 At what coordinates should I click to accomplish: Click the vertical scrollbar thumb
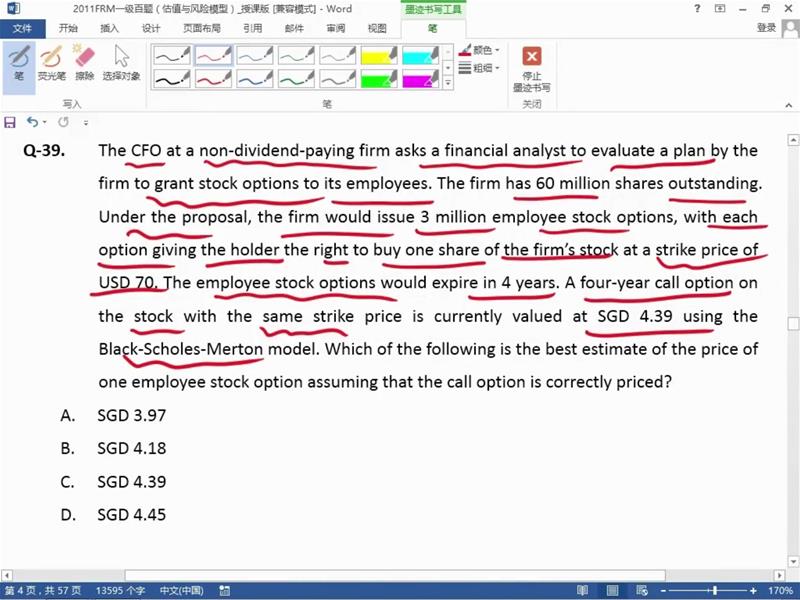[793, 324]
